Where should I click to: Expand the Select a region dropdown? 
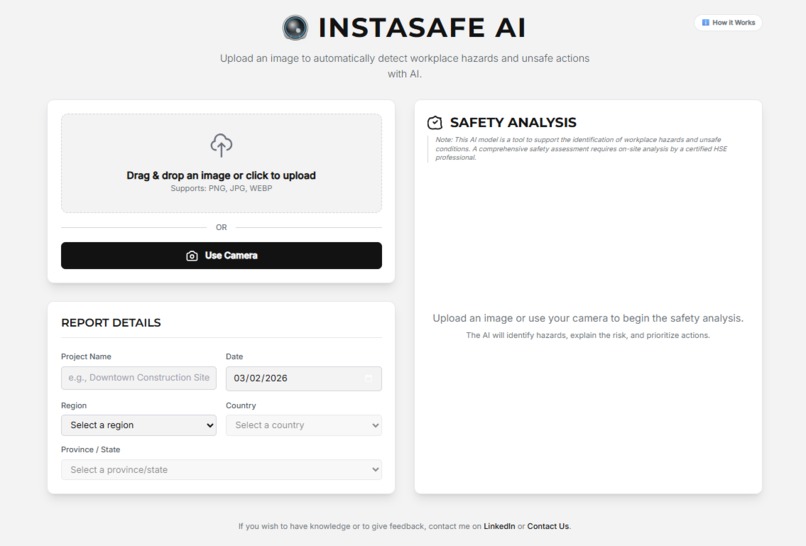tap(139, 425)
